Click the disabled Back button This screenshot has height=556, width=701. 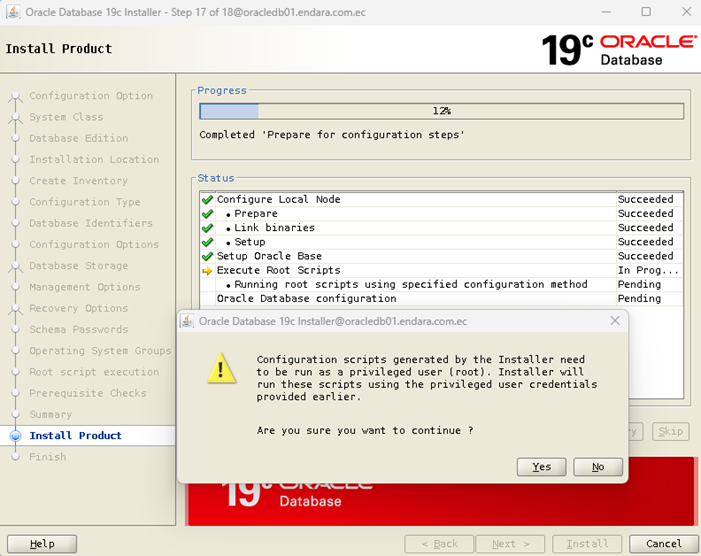[439, 543]
